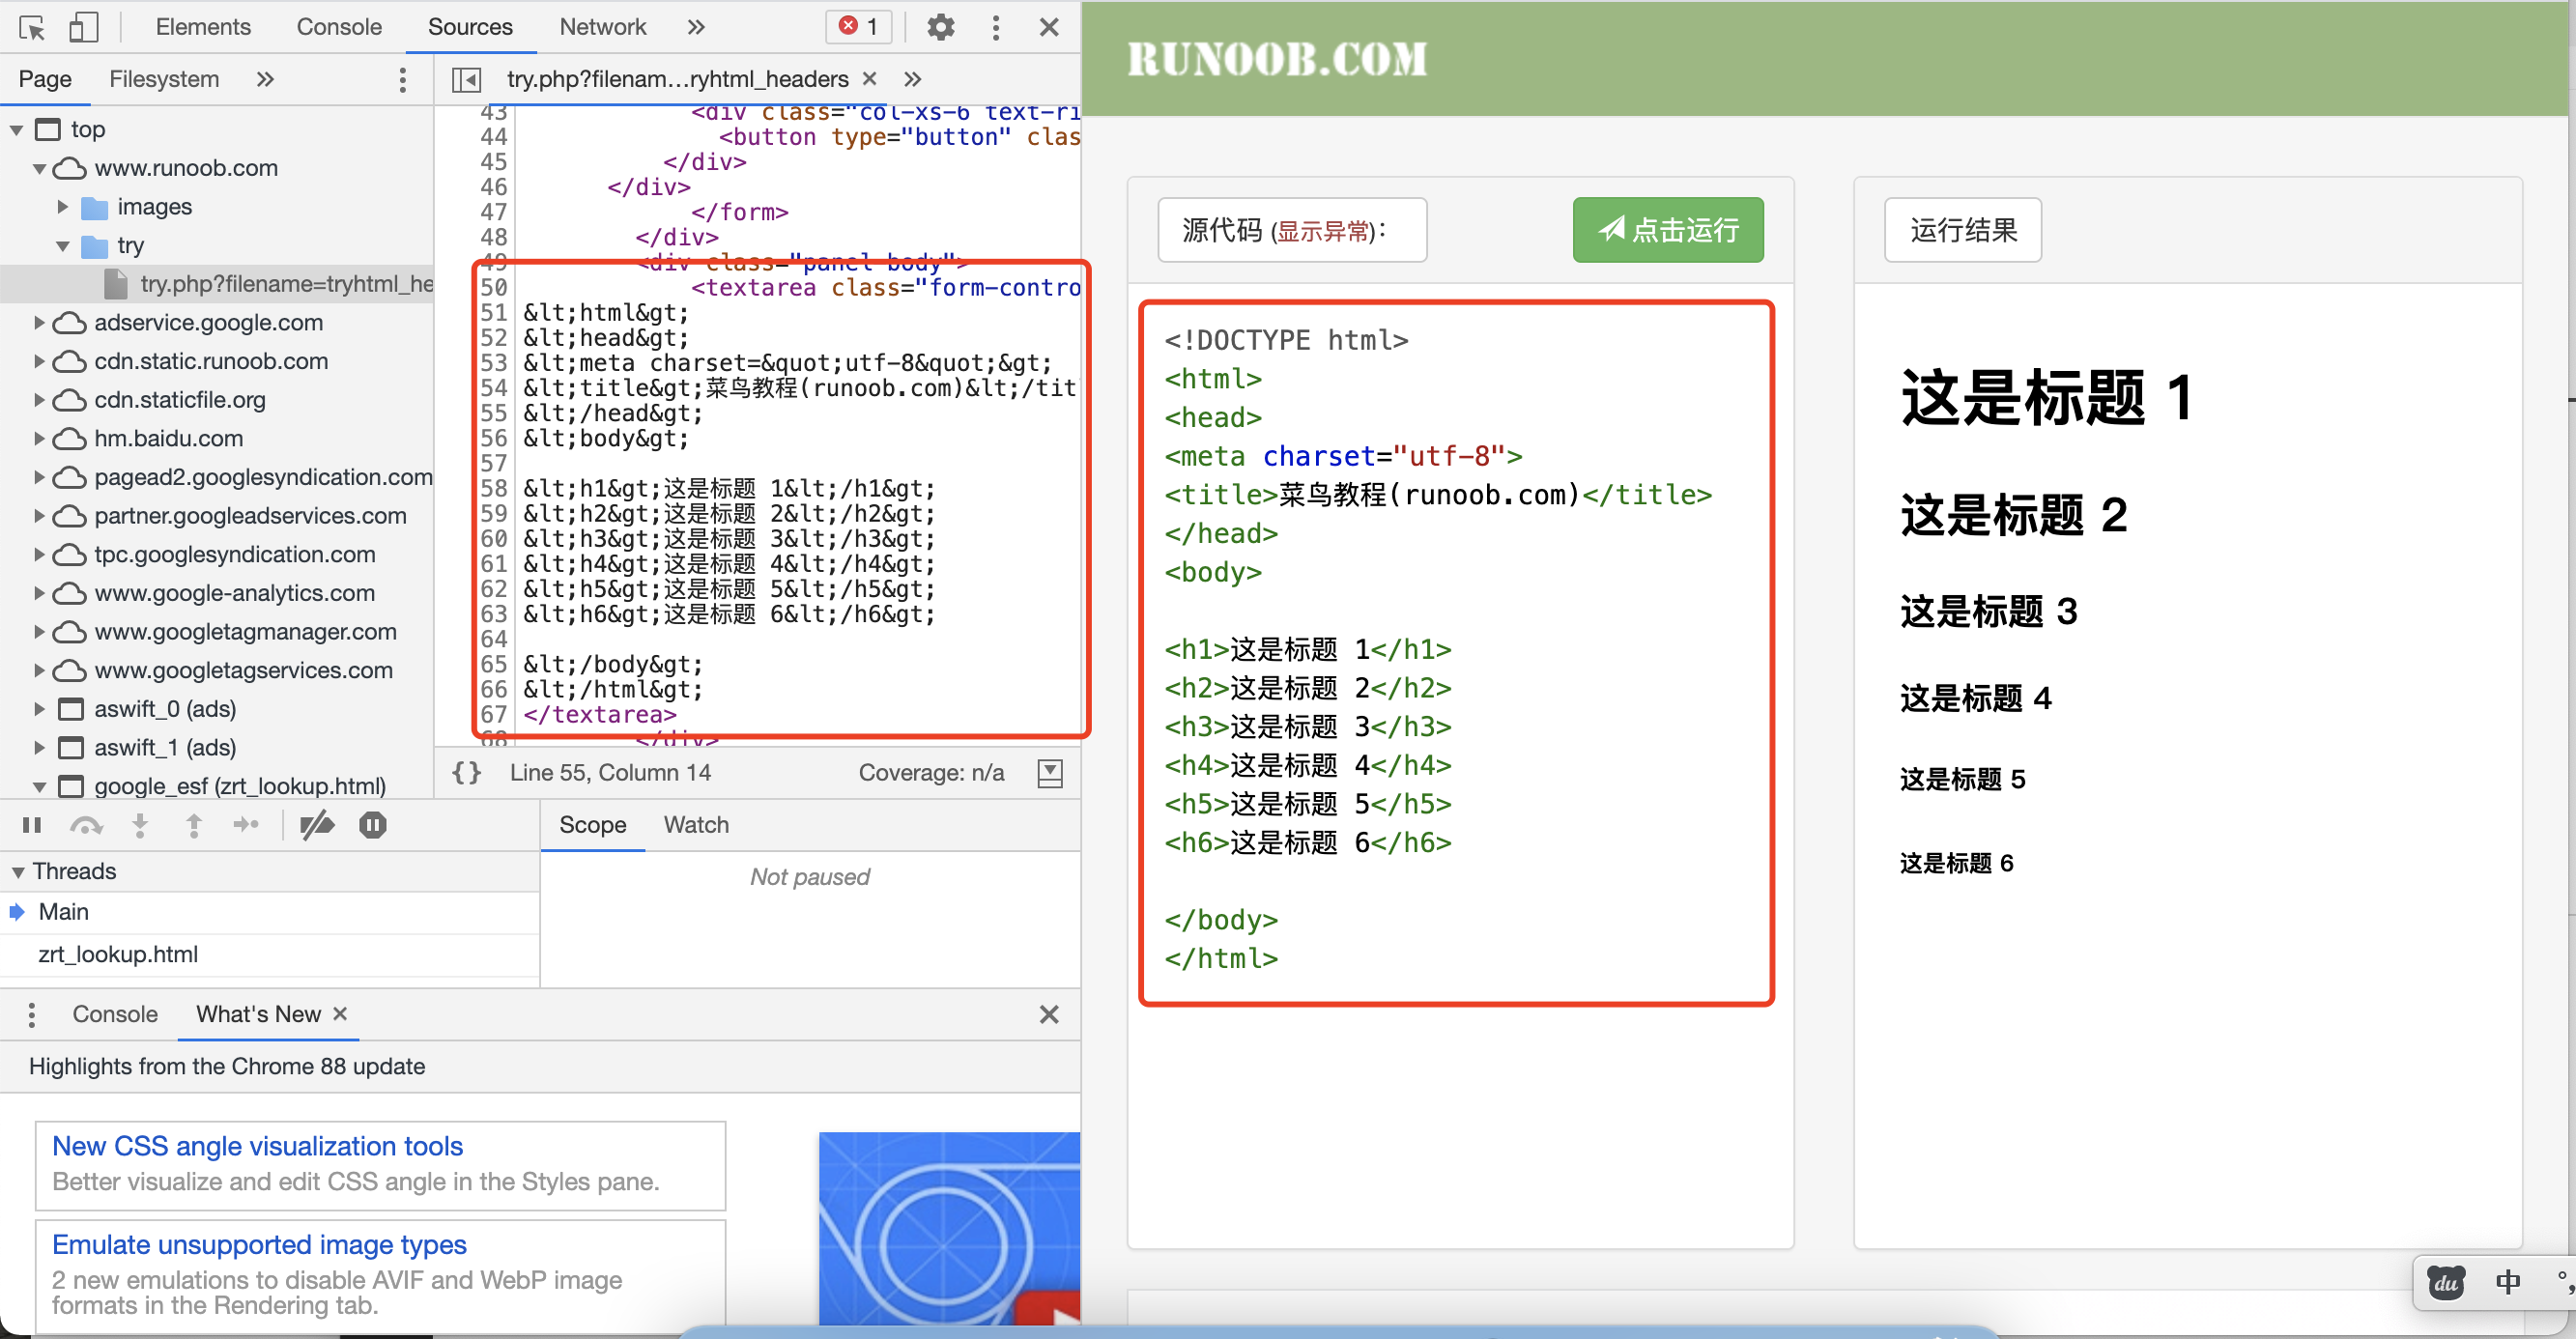The width and height of the screenshot is (2576, 1339).
Task: Click the green 点击运行 run button
Action: click(x=1667, y=230)
